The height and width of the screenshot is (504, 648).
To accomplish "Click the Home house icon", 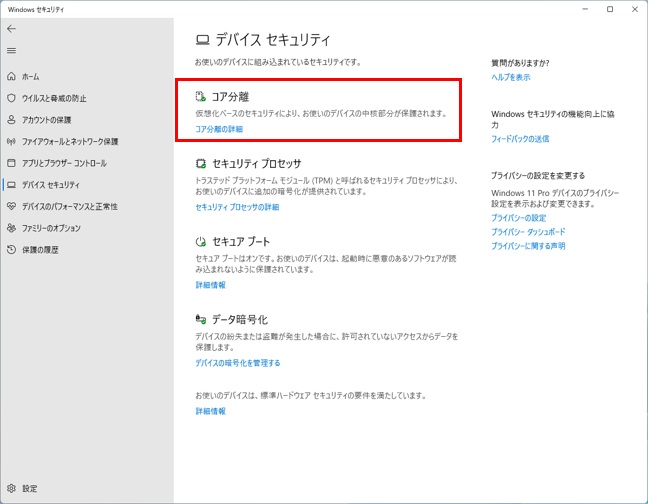I will [12, 76].
